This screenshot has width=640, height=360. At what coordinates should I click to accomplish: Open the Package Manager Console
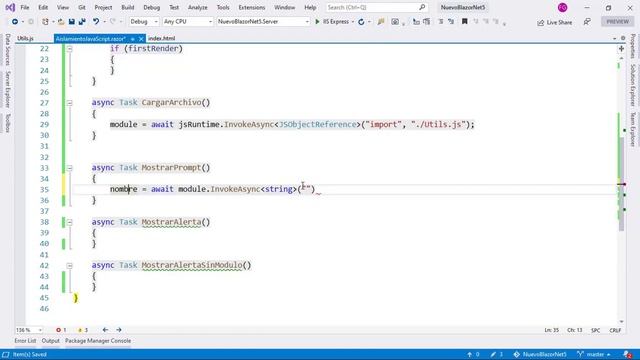[x=98, y=341]
